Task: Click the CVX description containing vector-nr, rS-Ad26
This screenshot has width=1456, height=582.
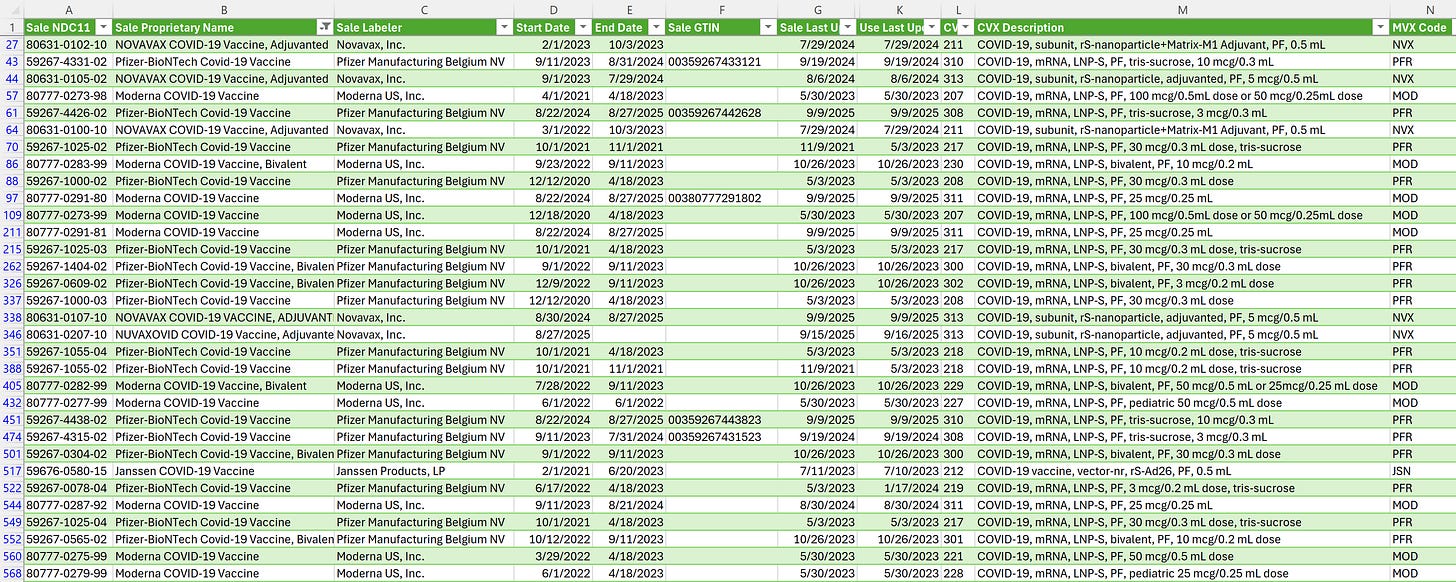Action: pos(1182,471)
